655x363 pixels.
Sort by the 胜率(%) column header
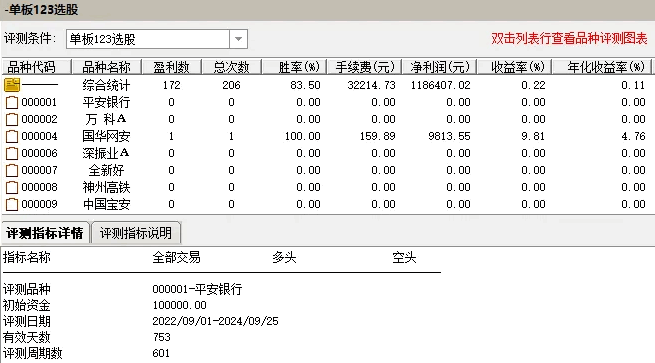click(x=294, y=67)
